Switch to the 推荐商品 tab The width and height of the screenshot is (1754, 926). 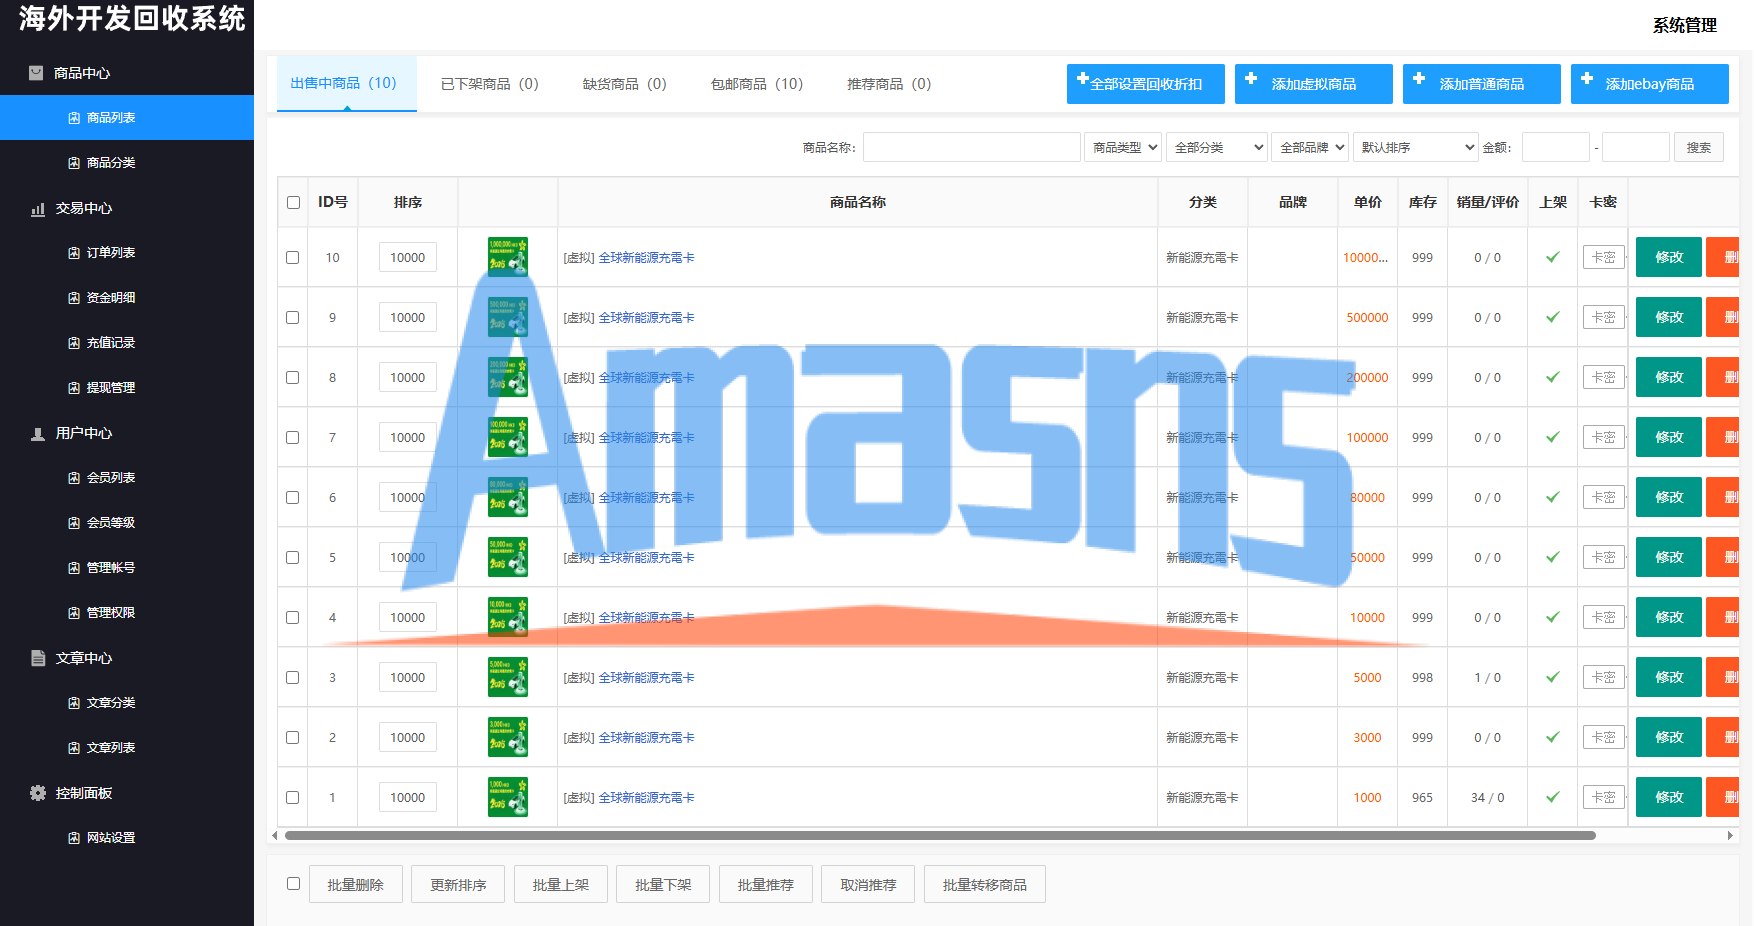pos(889,84)
